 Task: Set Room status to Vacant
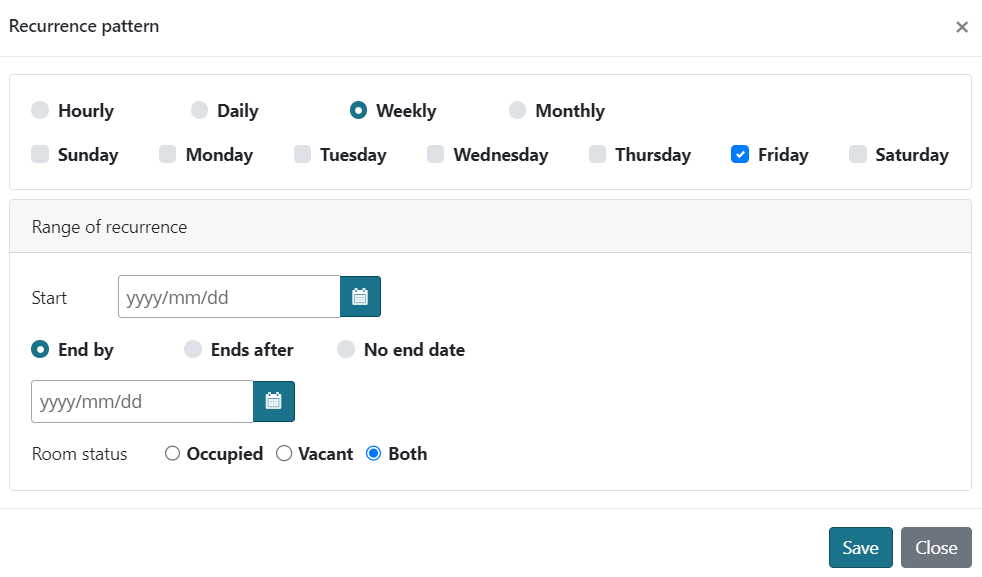pos(284,454)
